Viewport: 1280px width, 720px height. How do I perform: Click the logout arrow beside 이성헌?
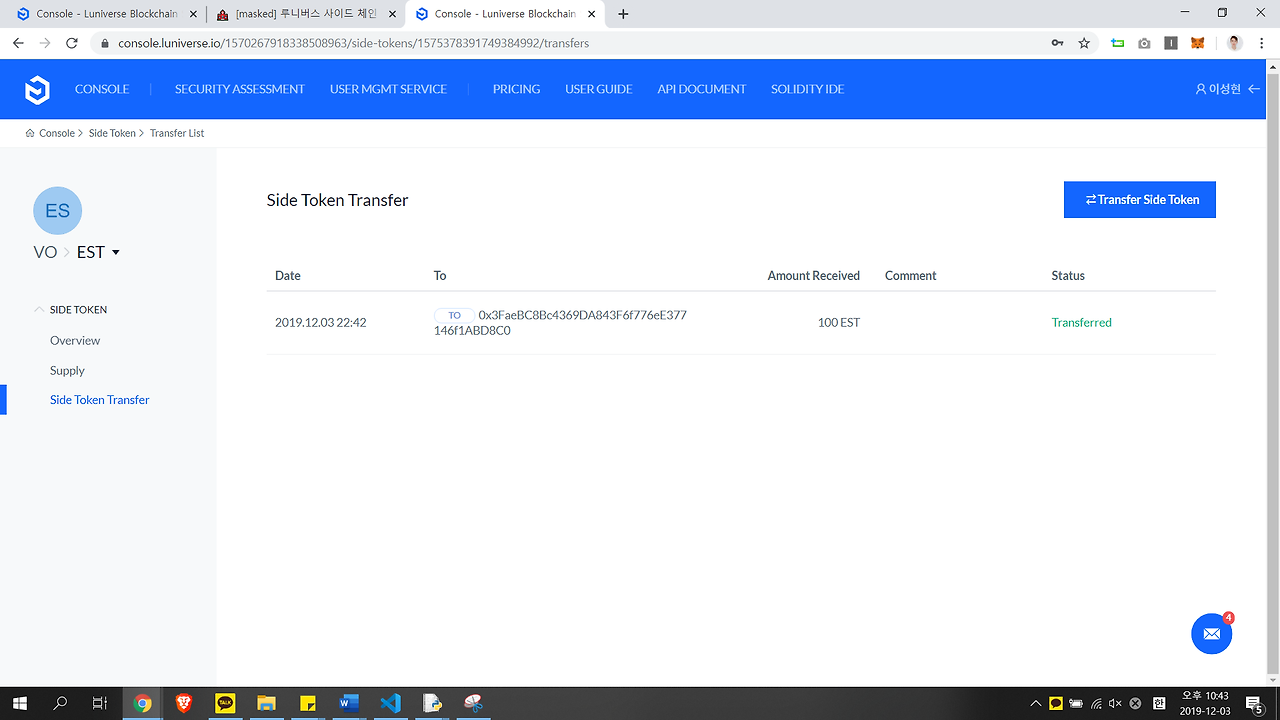(x=1253, y=88)
